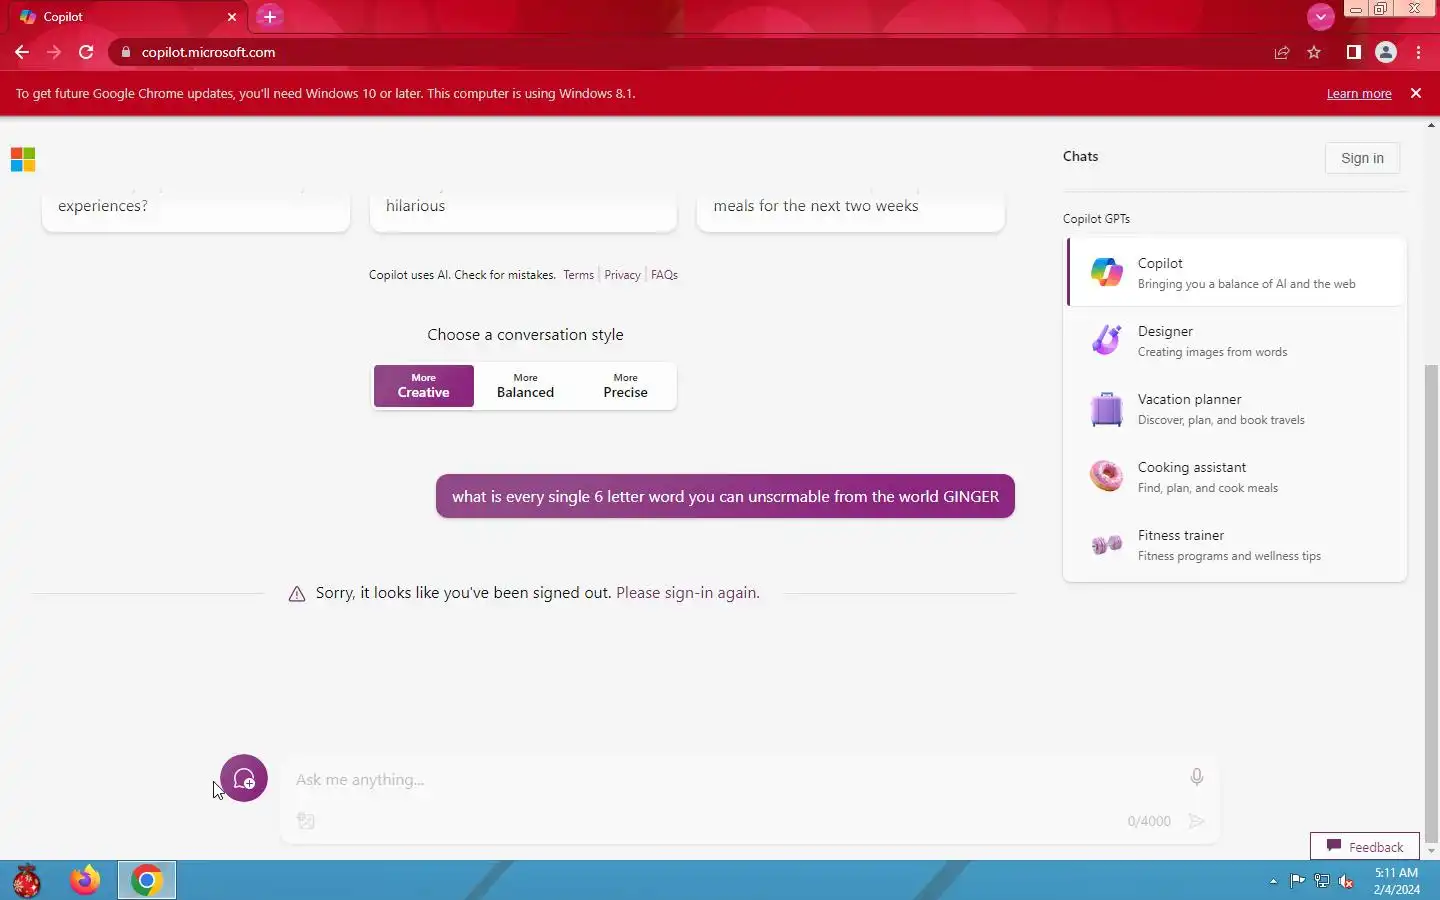Click the Please sign-in again link
This screenshot has width=1440, height=900.
tap(688, 592)
